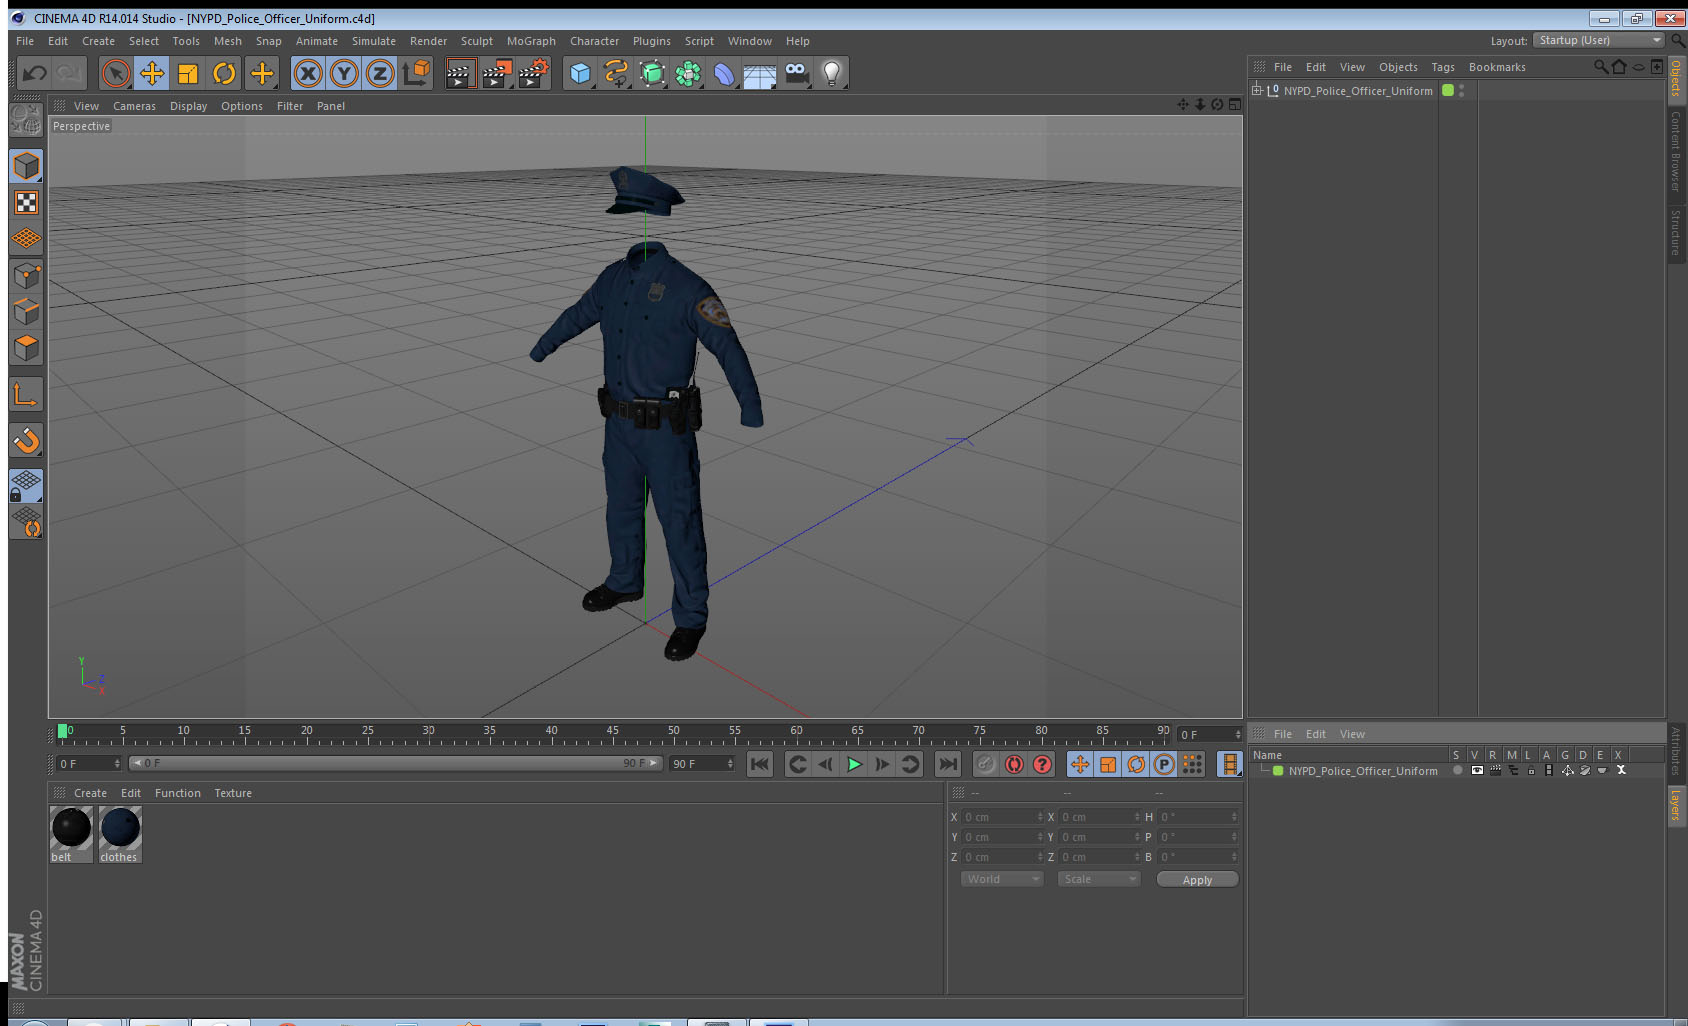Switch to Points mode
This screenshot has width=1688, height=1026.
pyautogui.click(x=26, y=275)
